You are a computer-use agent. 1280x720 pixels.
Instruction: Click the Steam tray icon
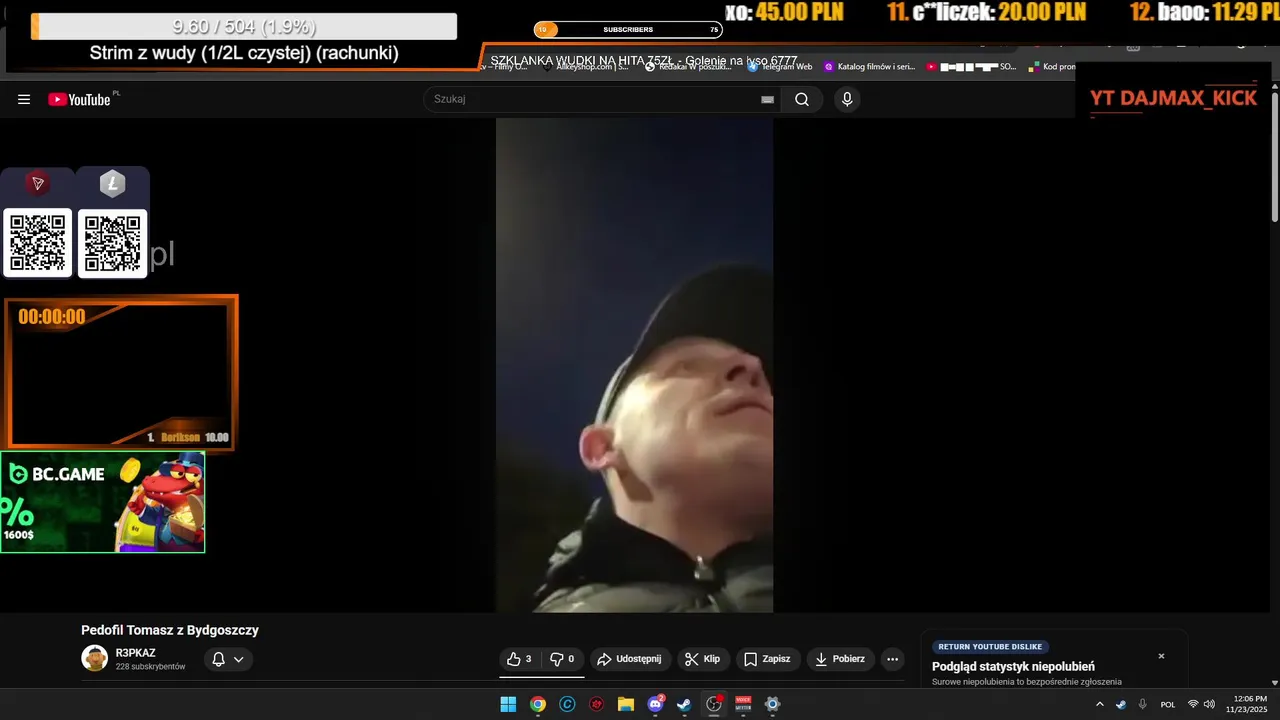click(1121, 704)
